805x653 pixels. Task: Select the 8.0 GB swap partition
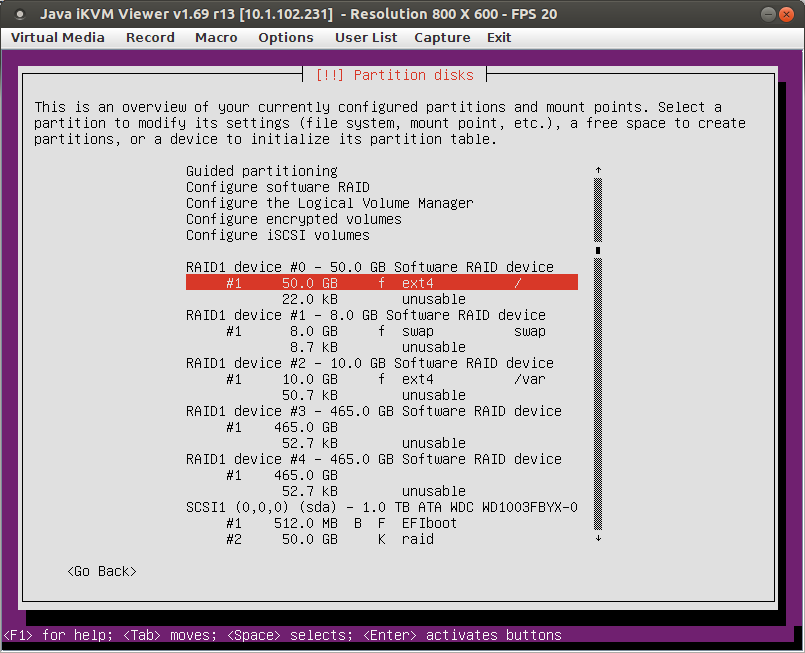click(382, 331)
